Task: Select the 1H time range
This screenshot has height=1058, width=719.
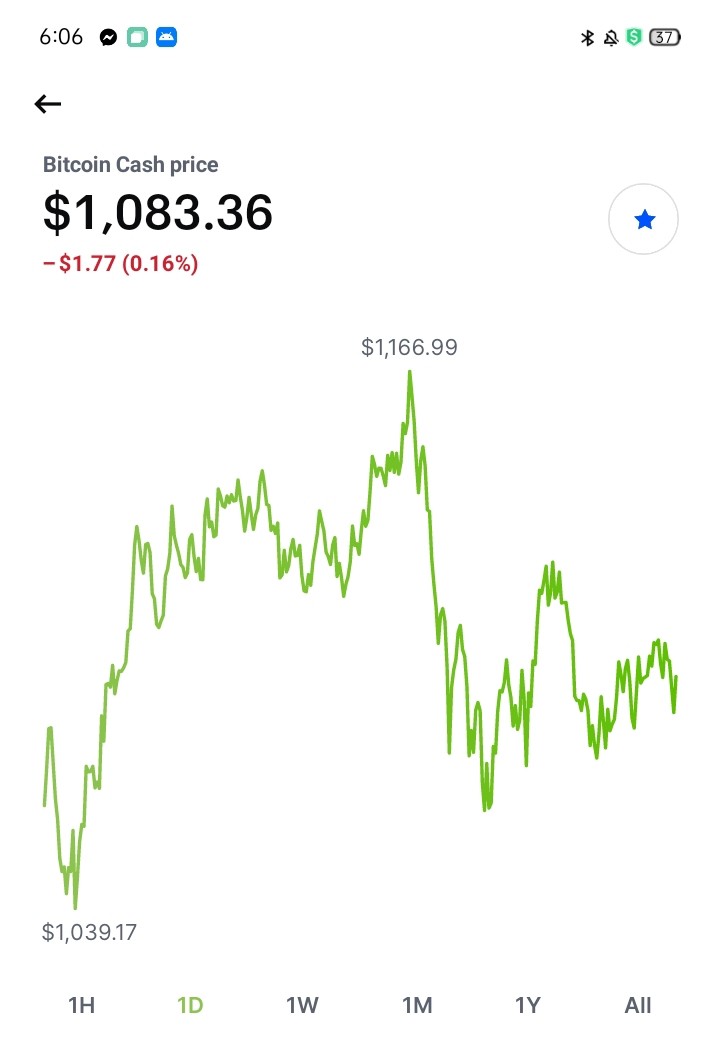Action: click(82, 1005)
